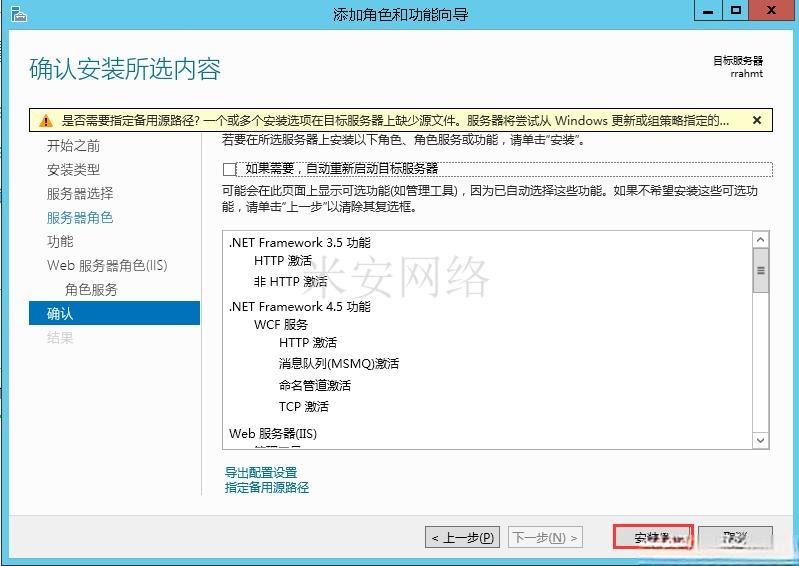This screenshot has width=799, height=566.
Task: Select .NET Framework 3.5 功能 in list
Action: 300,242
